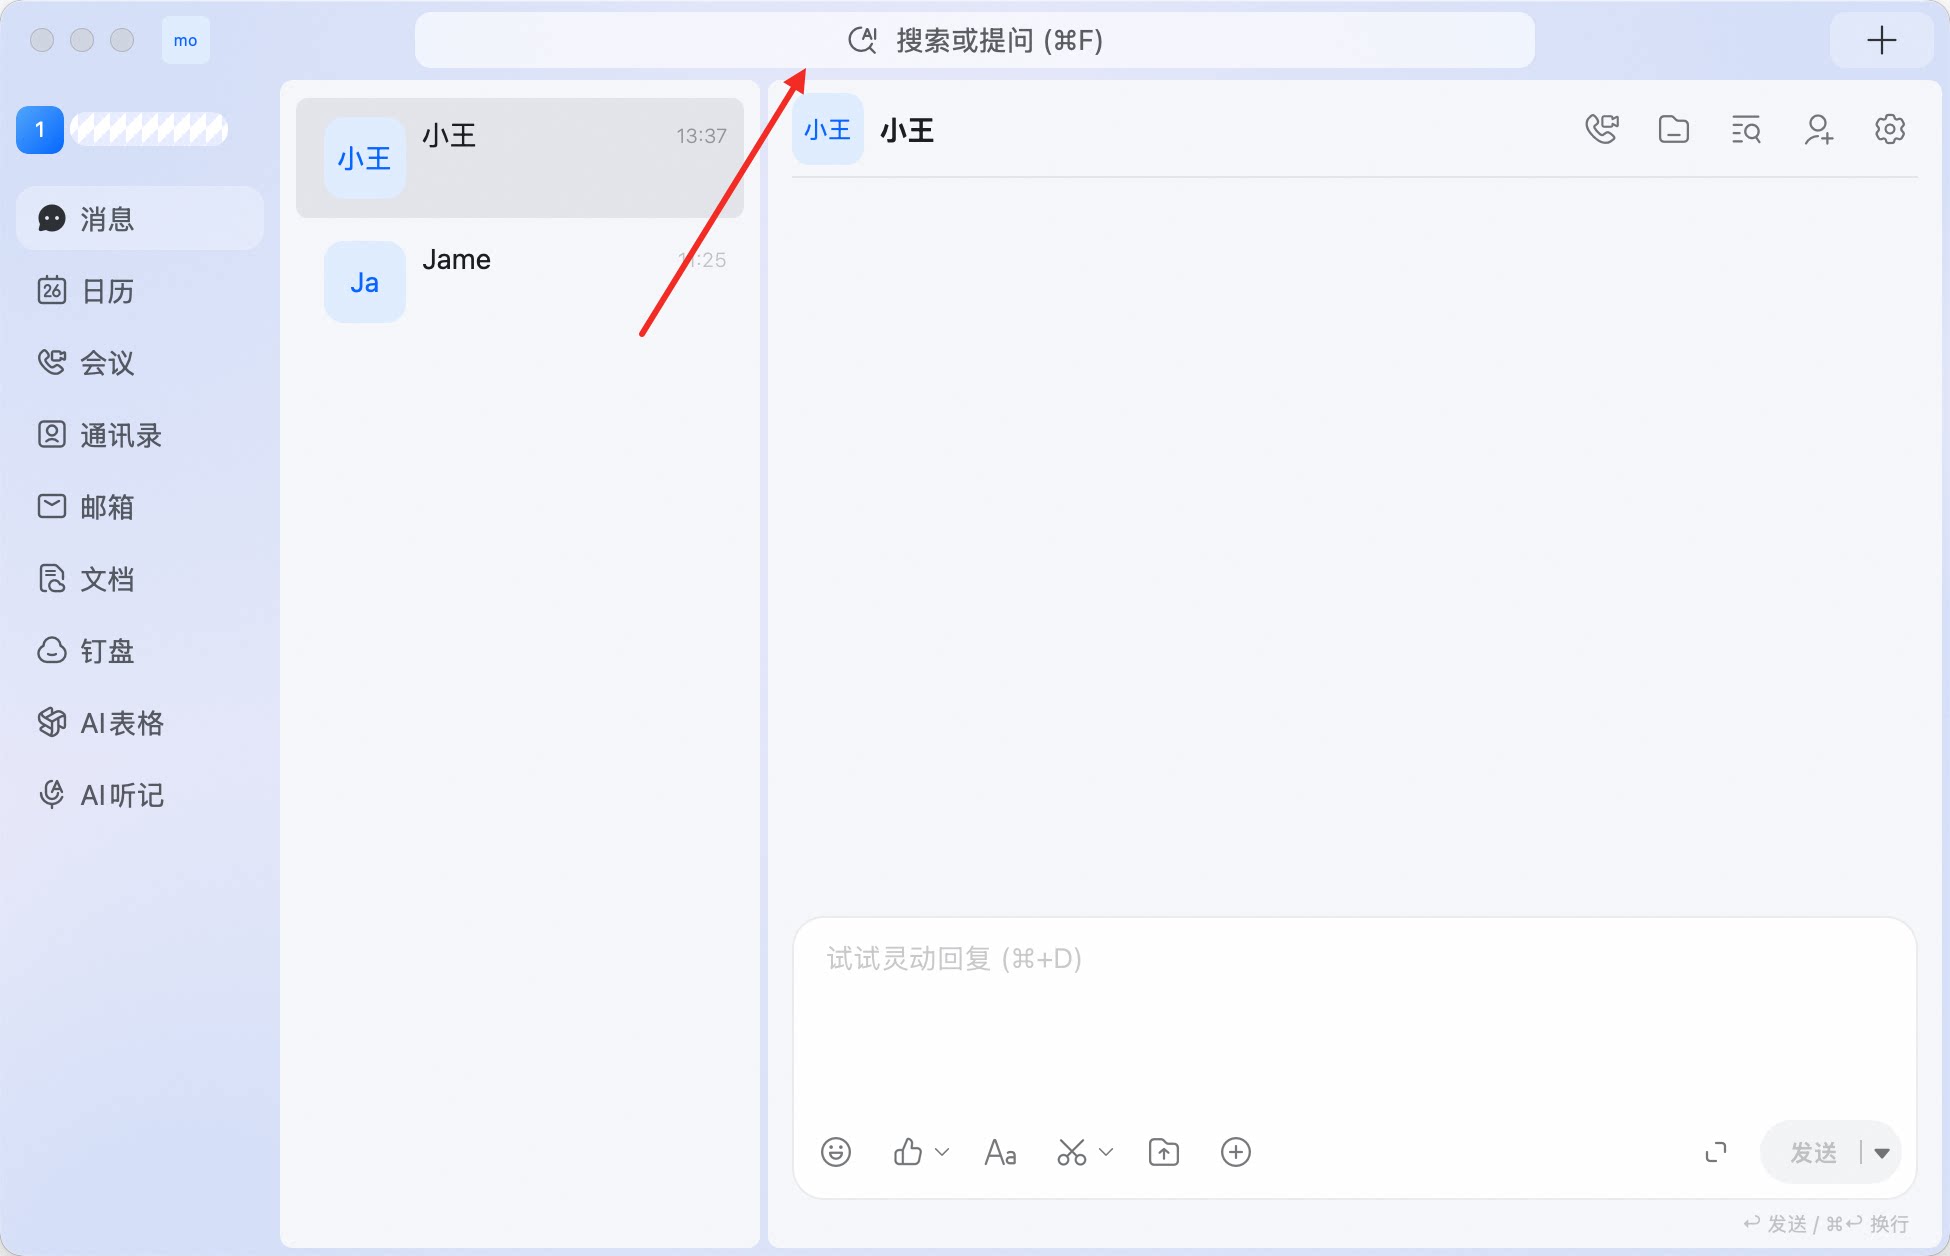1950x1256 pixels.
Task: Open text formatting Aa option
Action: coord(1000,1152)
